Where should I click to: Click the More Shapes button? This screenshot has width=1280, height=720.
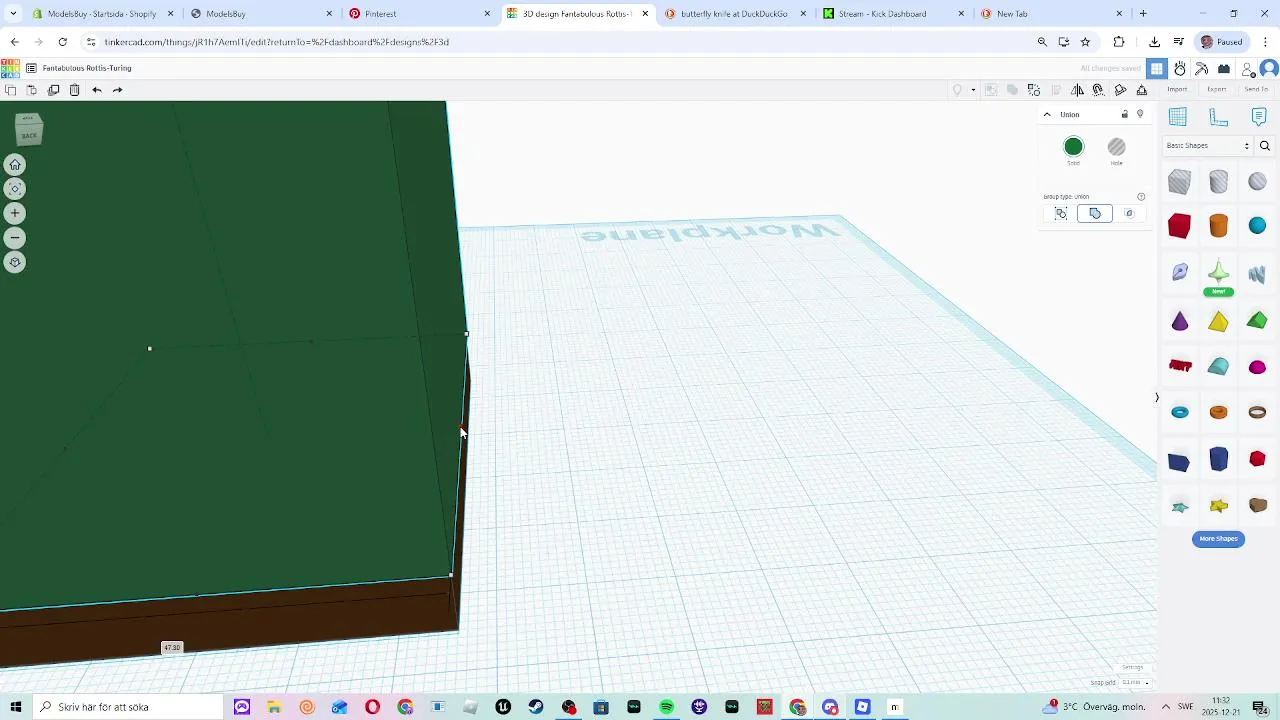coord(1218,539)
